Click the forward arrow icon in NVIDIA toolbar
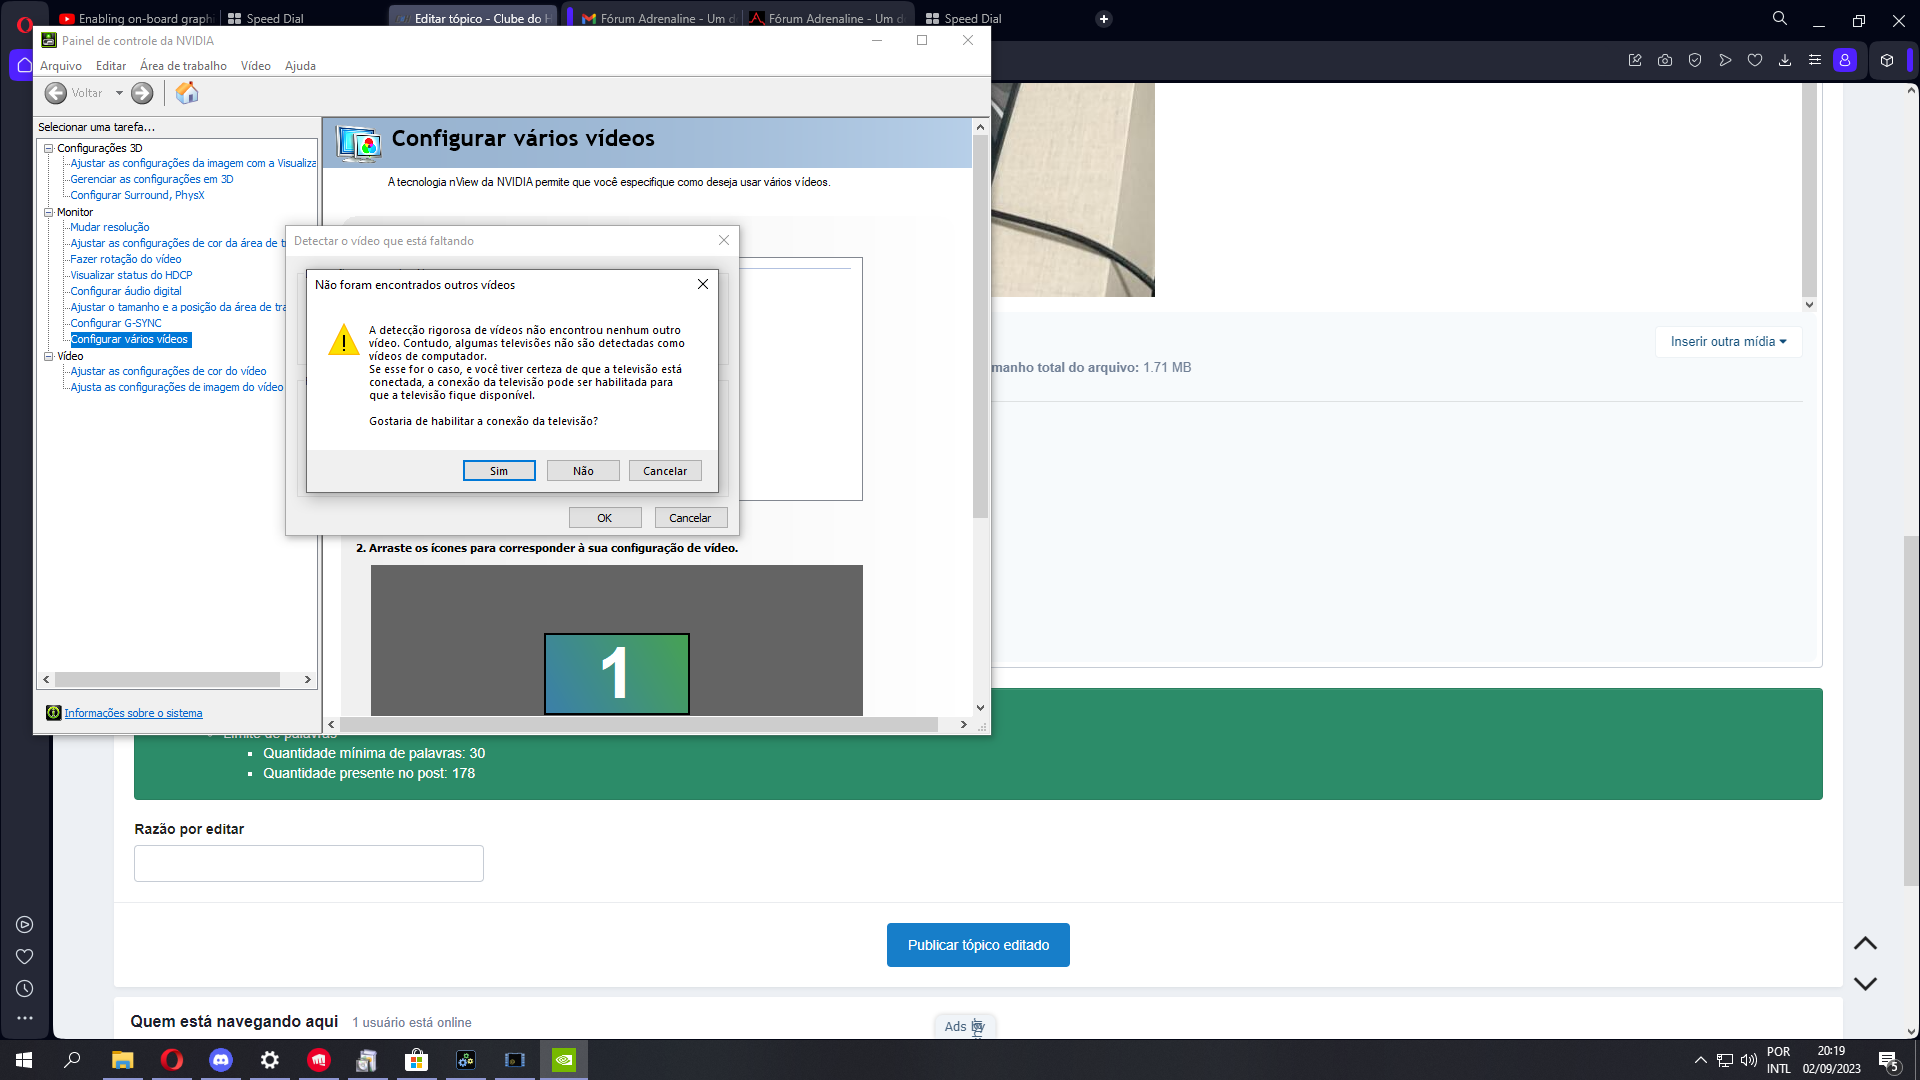Viewport: 1920px width, 1080px height. coord(142,93)
